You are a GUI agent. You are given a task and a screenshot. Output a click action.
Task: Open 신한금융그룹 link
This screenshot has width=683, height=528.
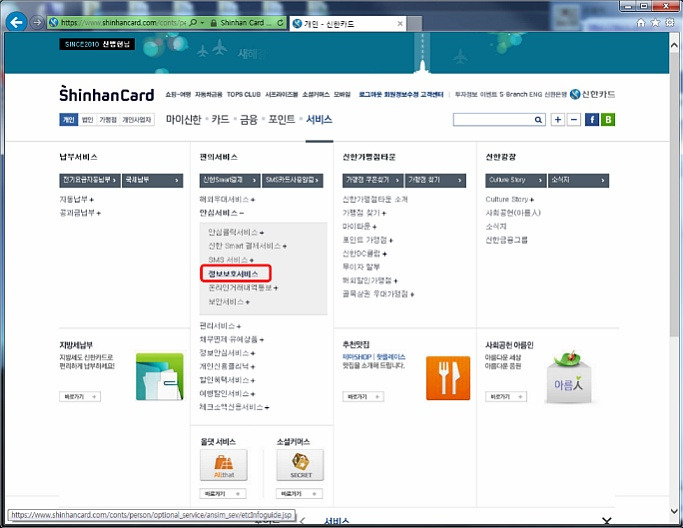click(507, 240)
